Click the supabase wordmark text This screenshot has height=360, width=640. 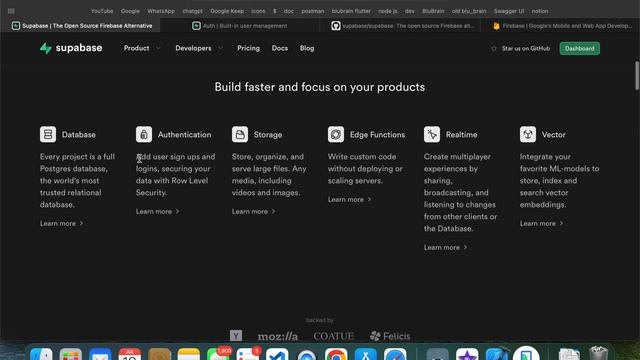pyautogui.click(x=79, y=48)
